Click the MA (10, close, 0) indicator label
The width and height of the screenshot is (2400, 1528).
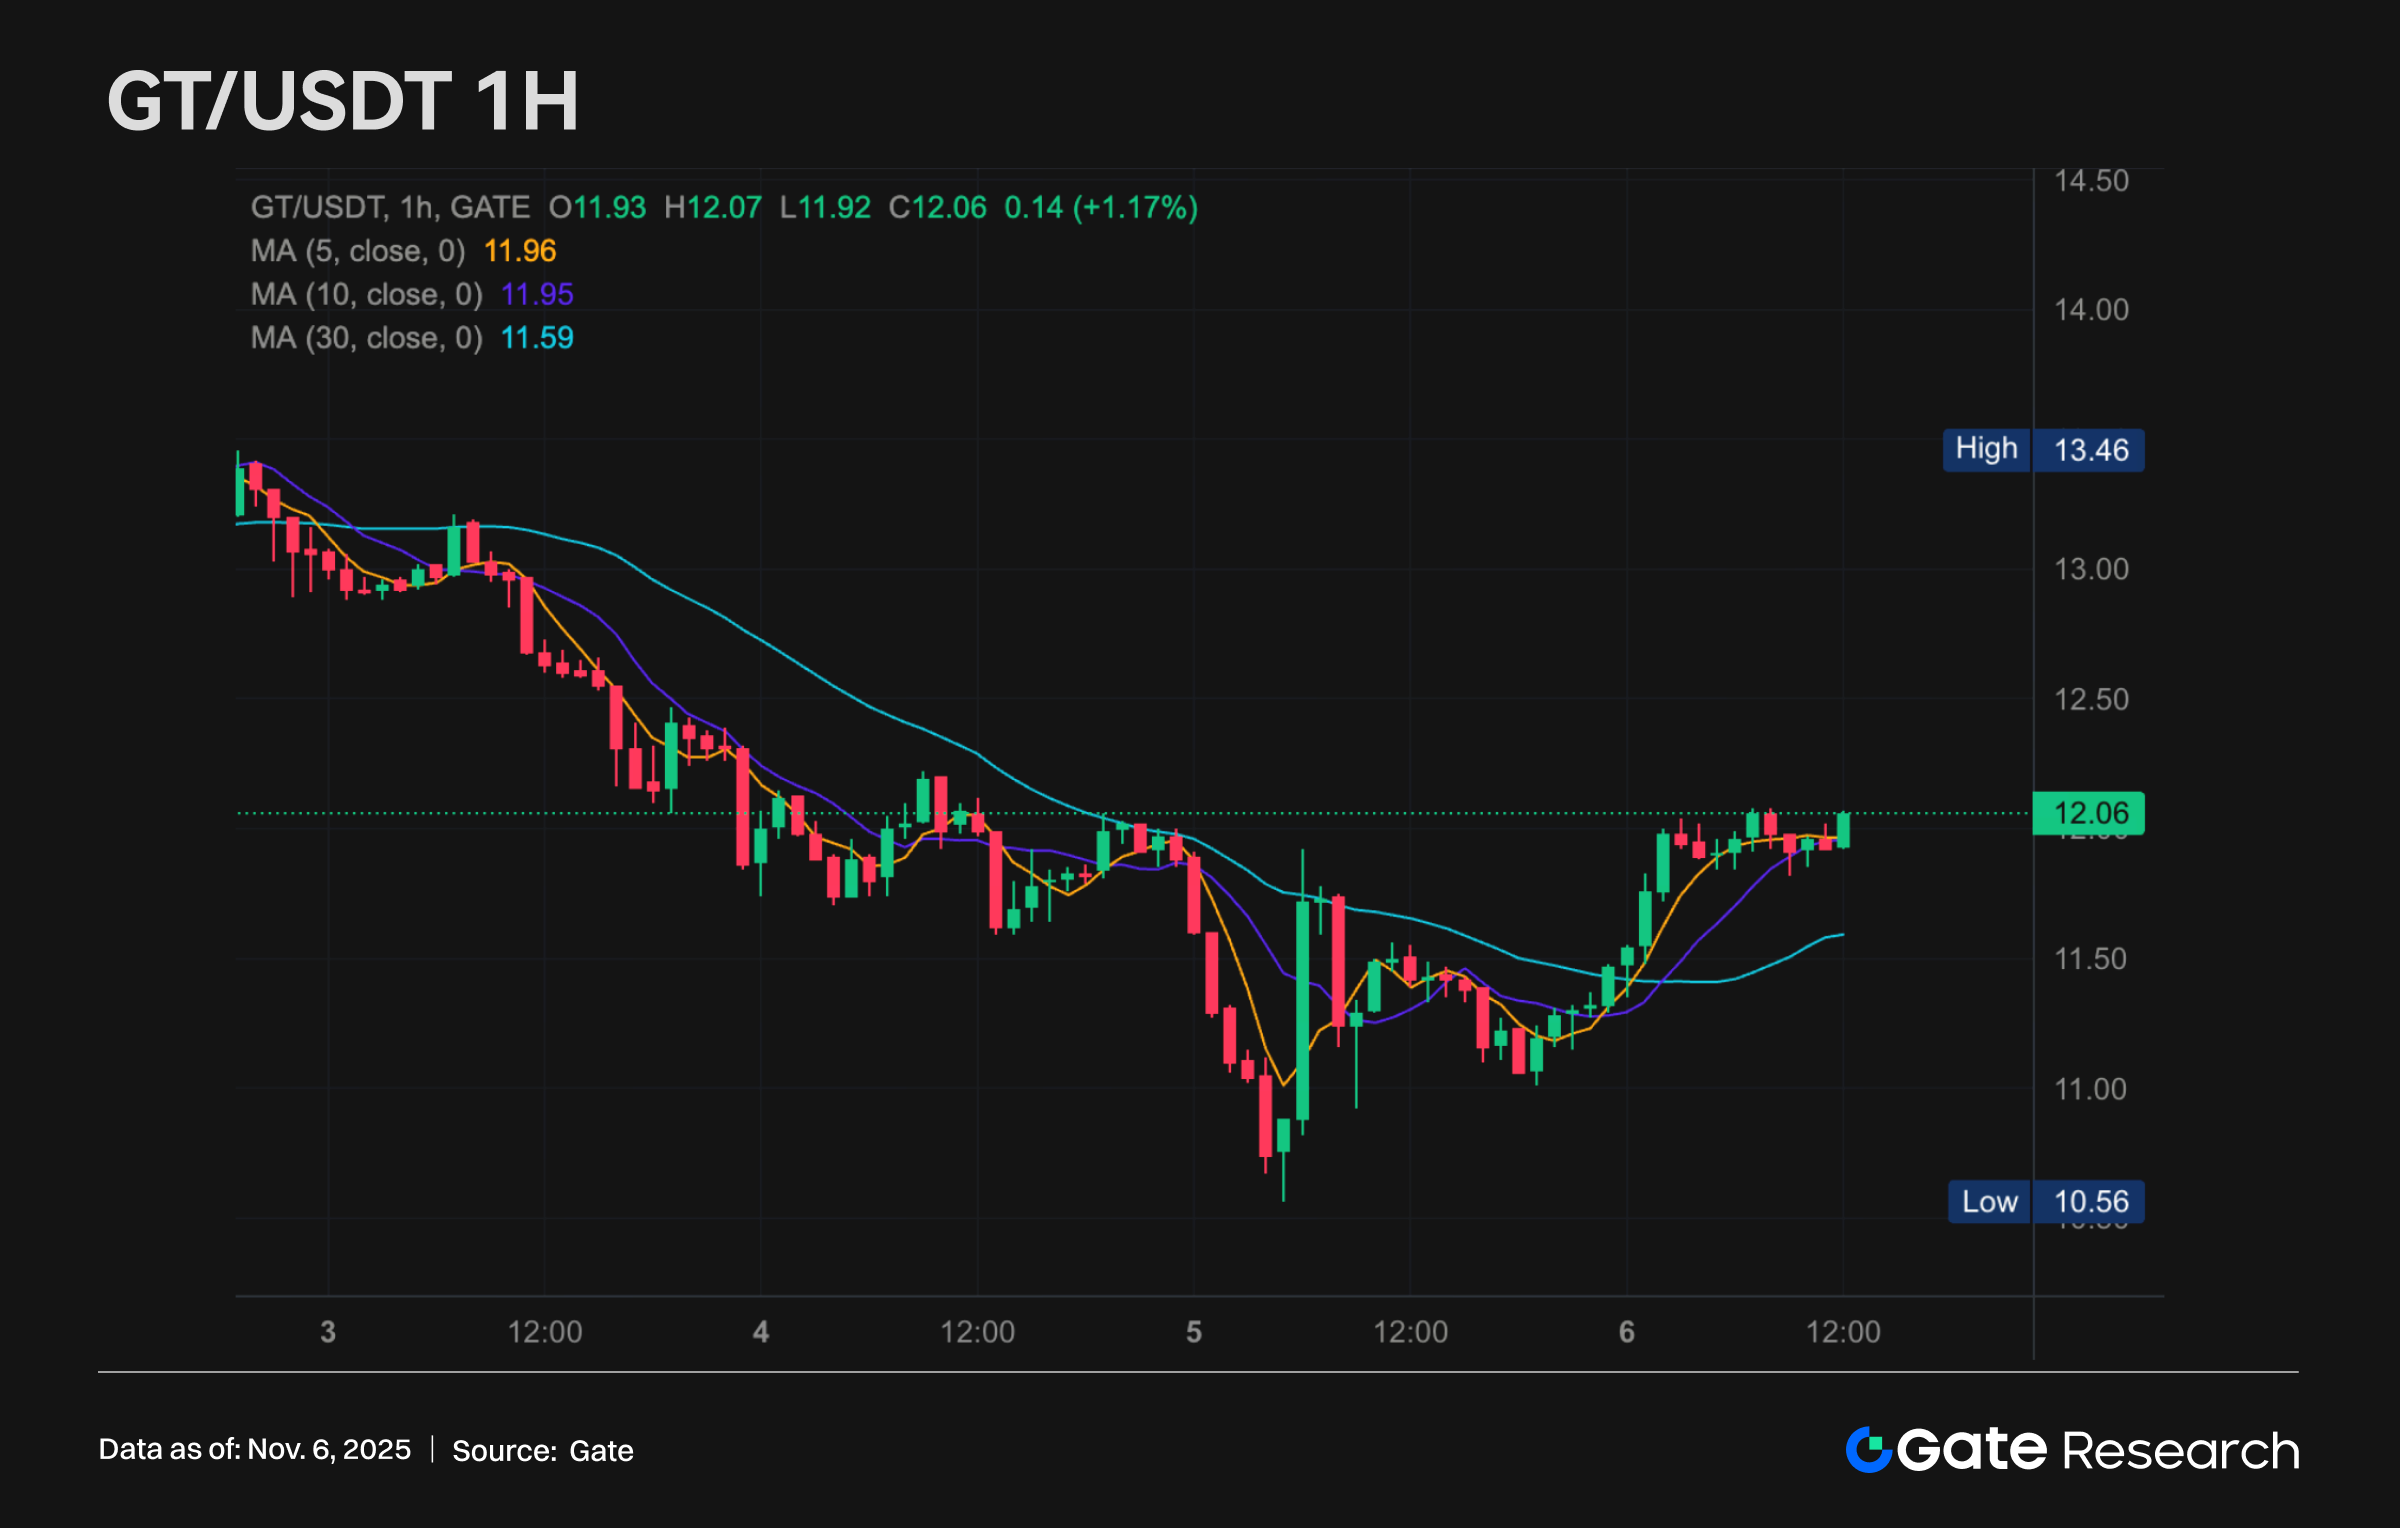(x=366, y=295)
